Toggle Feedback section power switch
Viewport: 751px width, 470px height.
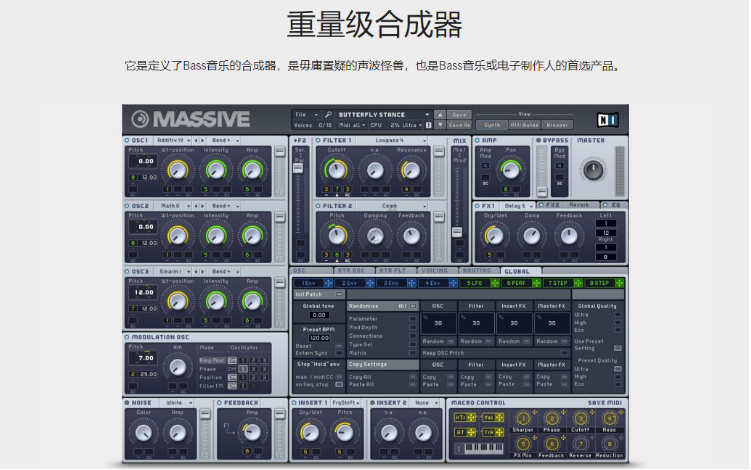pyautogui.click(x=219, y=403)
